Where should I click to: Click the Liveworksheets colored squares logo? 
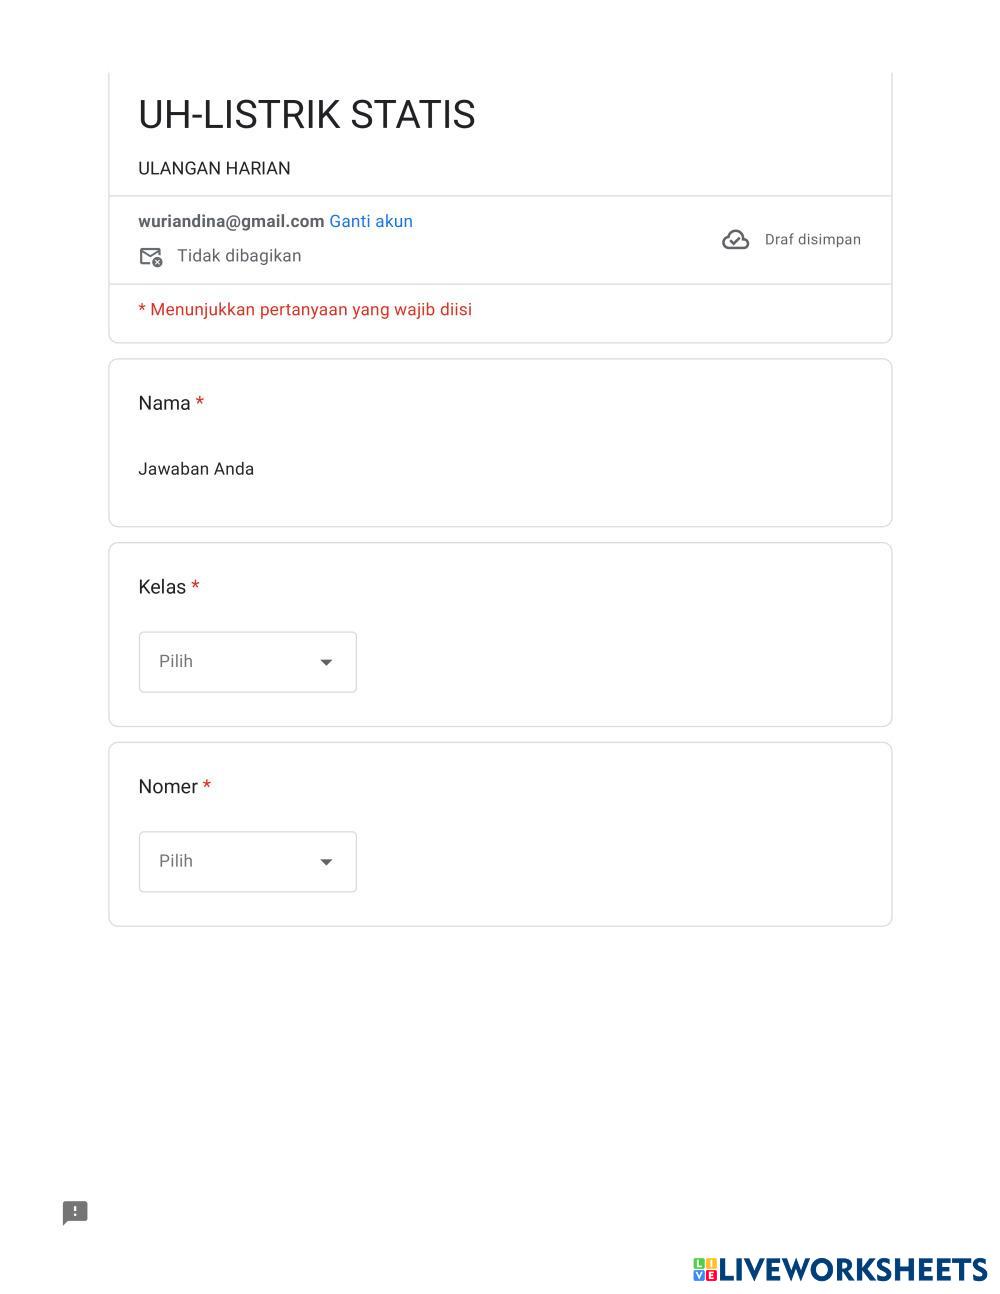(705, 1270)
